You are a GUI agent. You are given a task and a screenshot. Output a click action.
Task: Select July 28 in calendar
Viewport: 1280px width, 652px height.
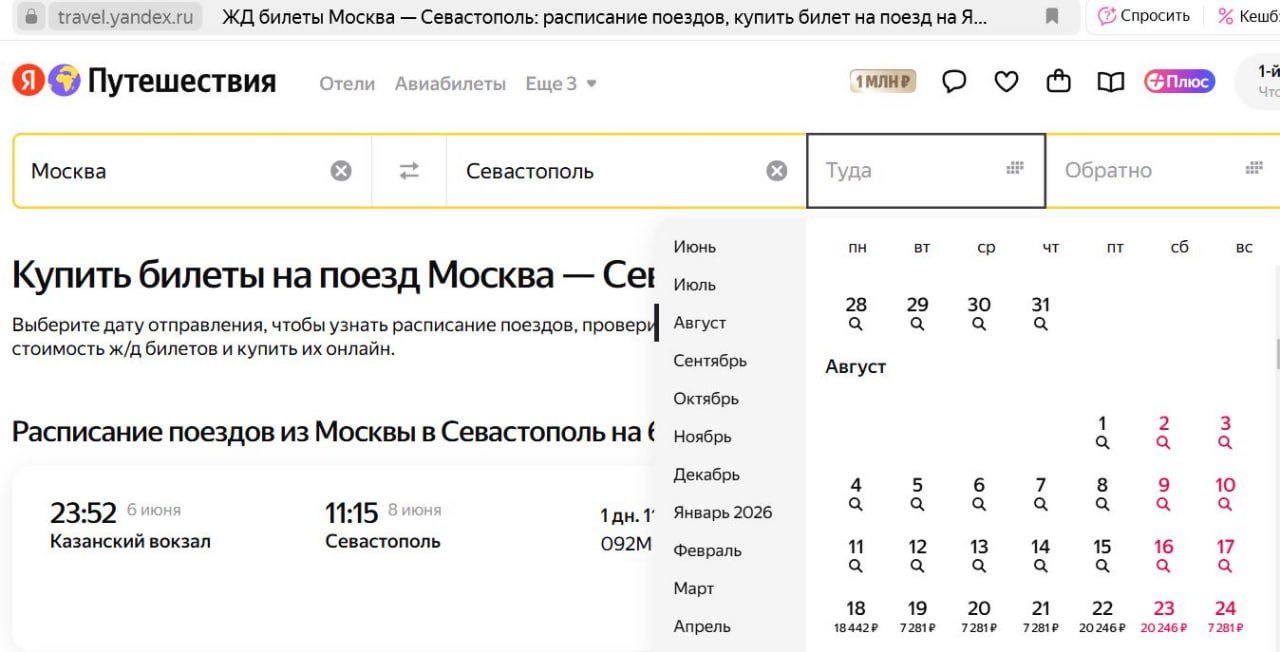[856, 312]
